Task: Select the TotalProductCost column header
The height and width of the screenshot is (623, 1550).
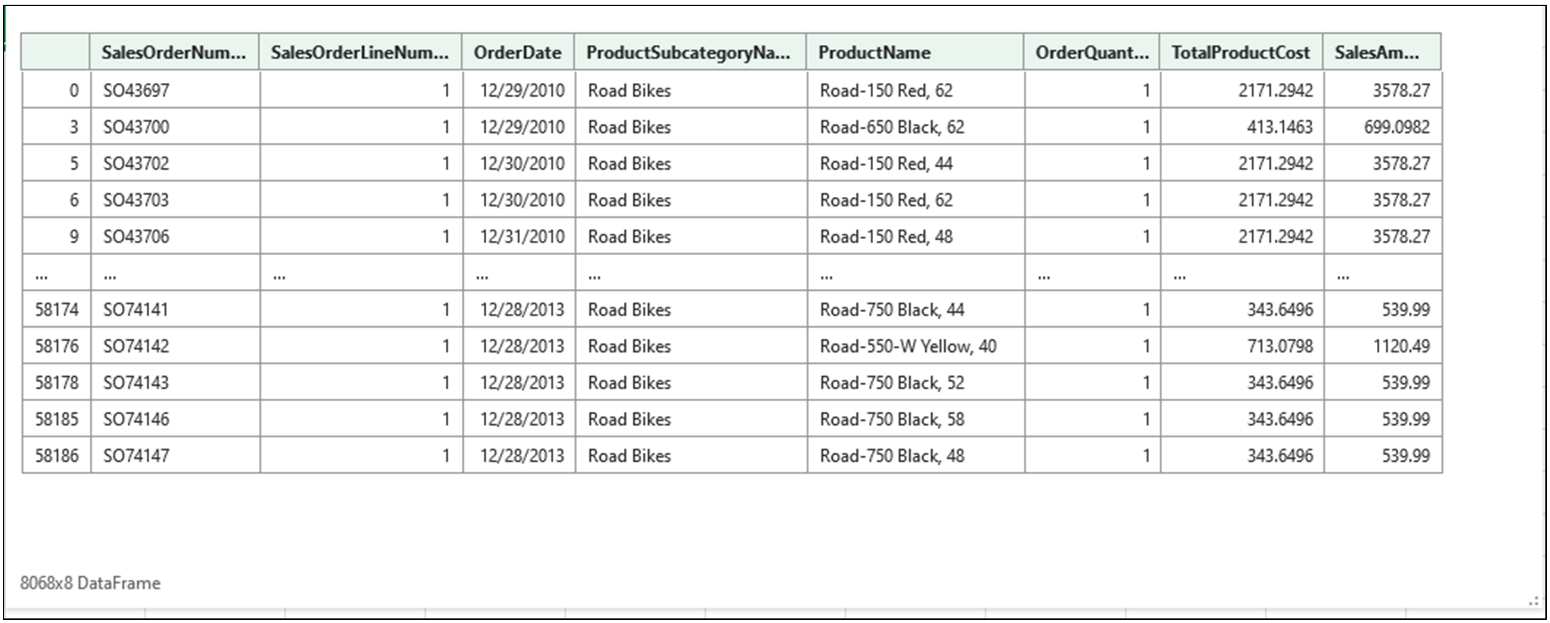Action: tap(1237, 52)
